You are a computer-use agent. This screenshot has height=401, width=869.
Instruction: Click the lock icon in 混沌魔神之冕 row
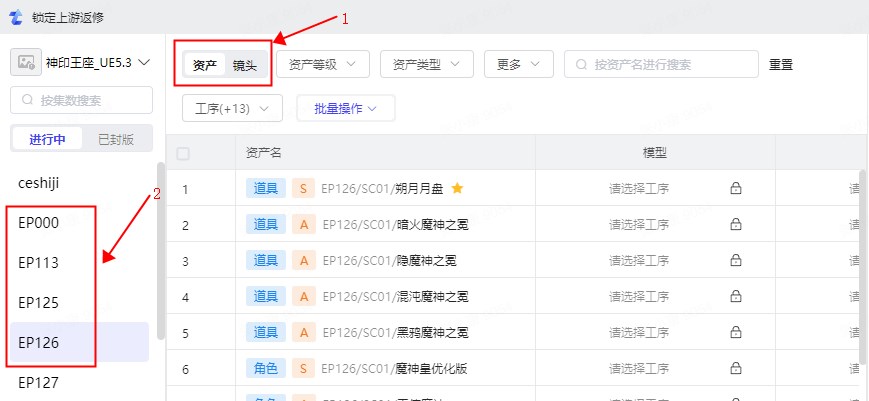tap(735, 296)
